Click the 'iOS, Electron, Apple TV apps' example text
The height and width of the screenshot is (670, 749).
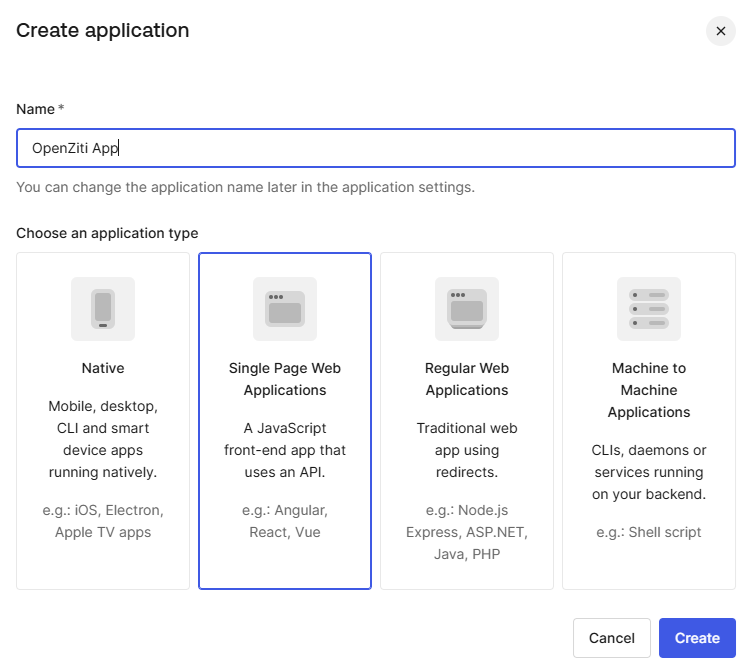point(103,521)
